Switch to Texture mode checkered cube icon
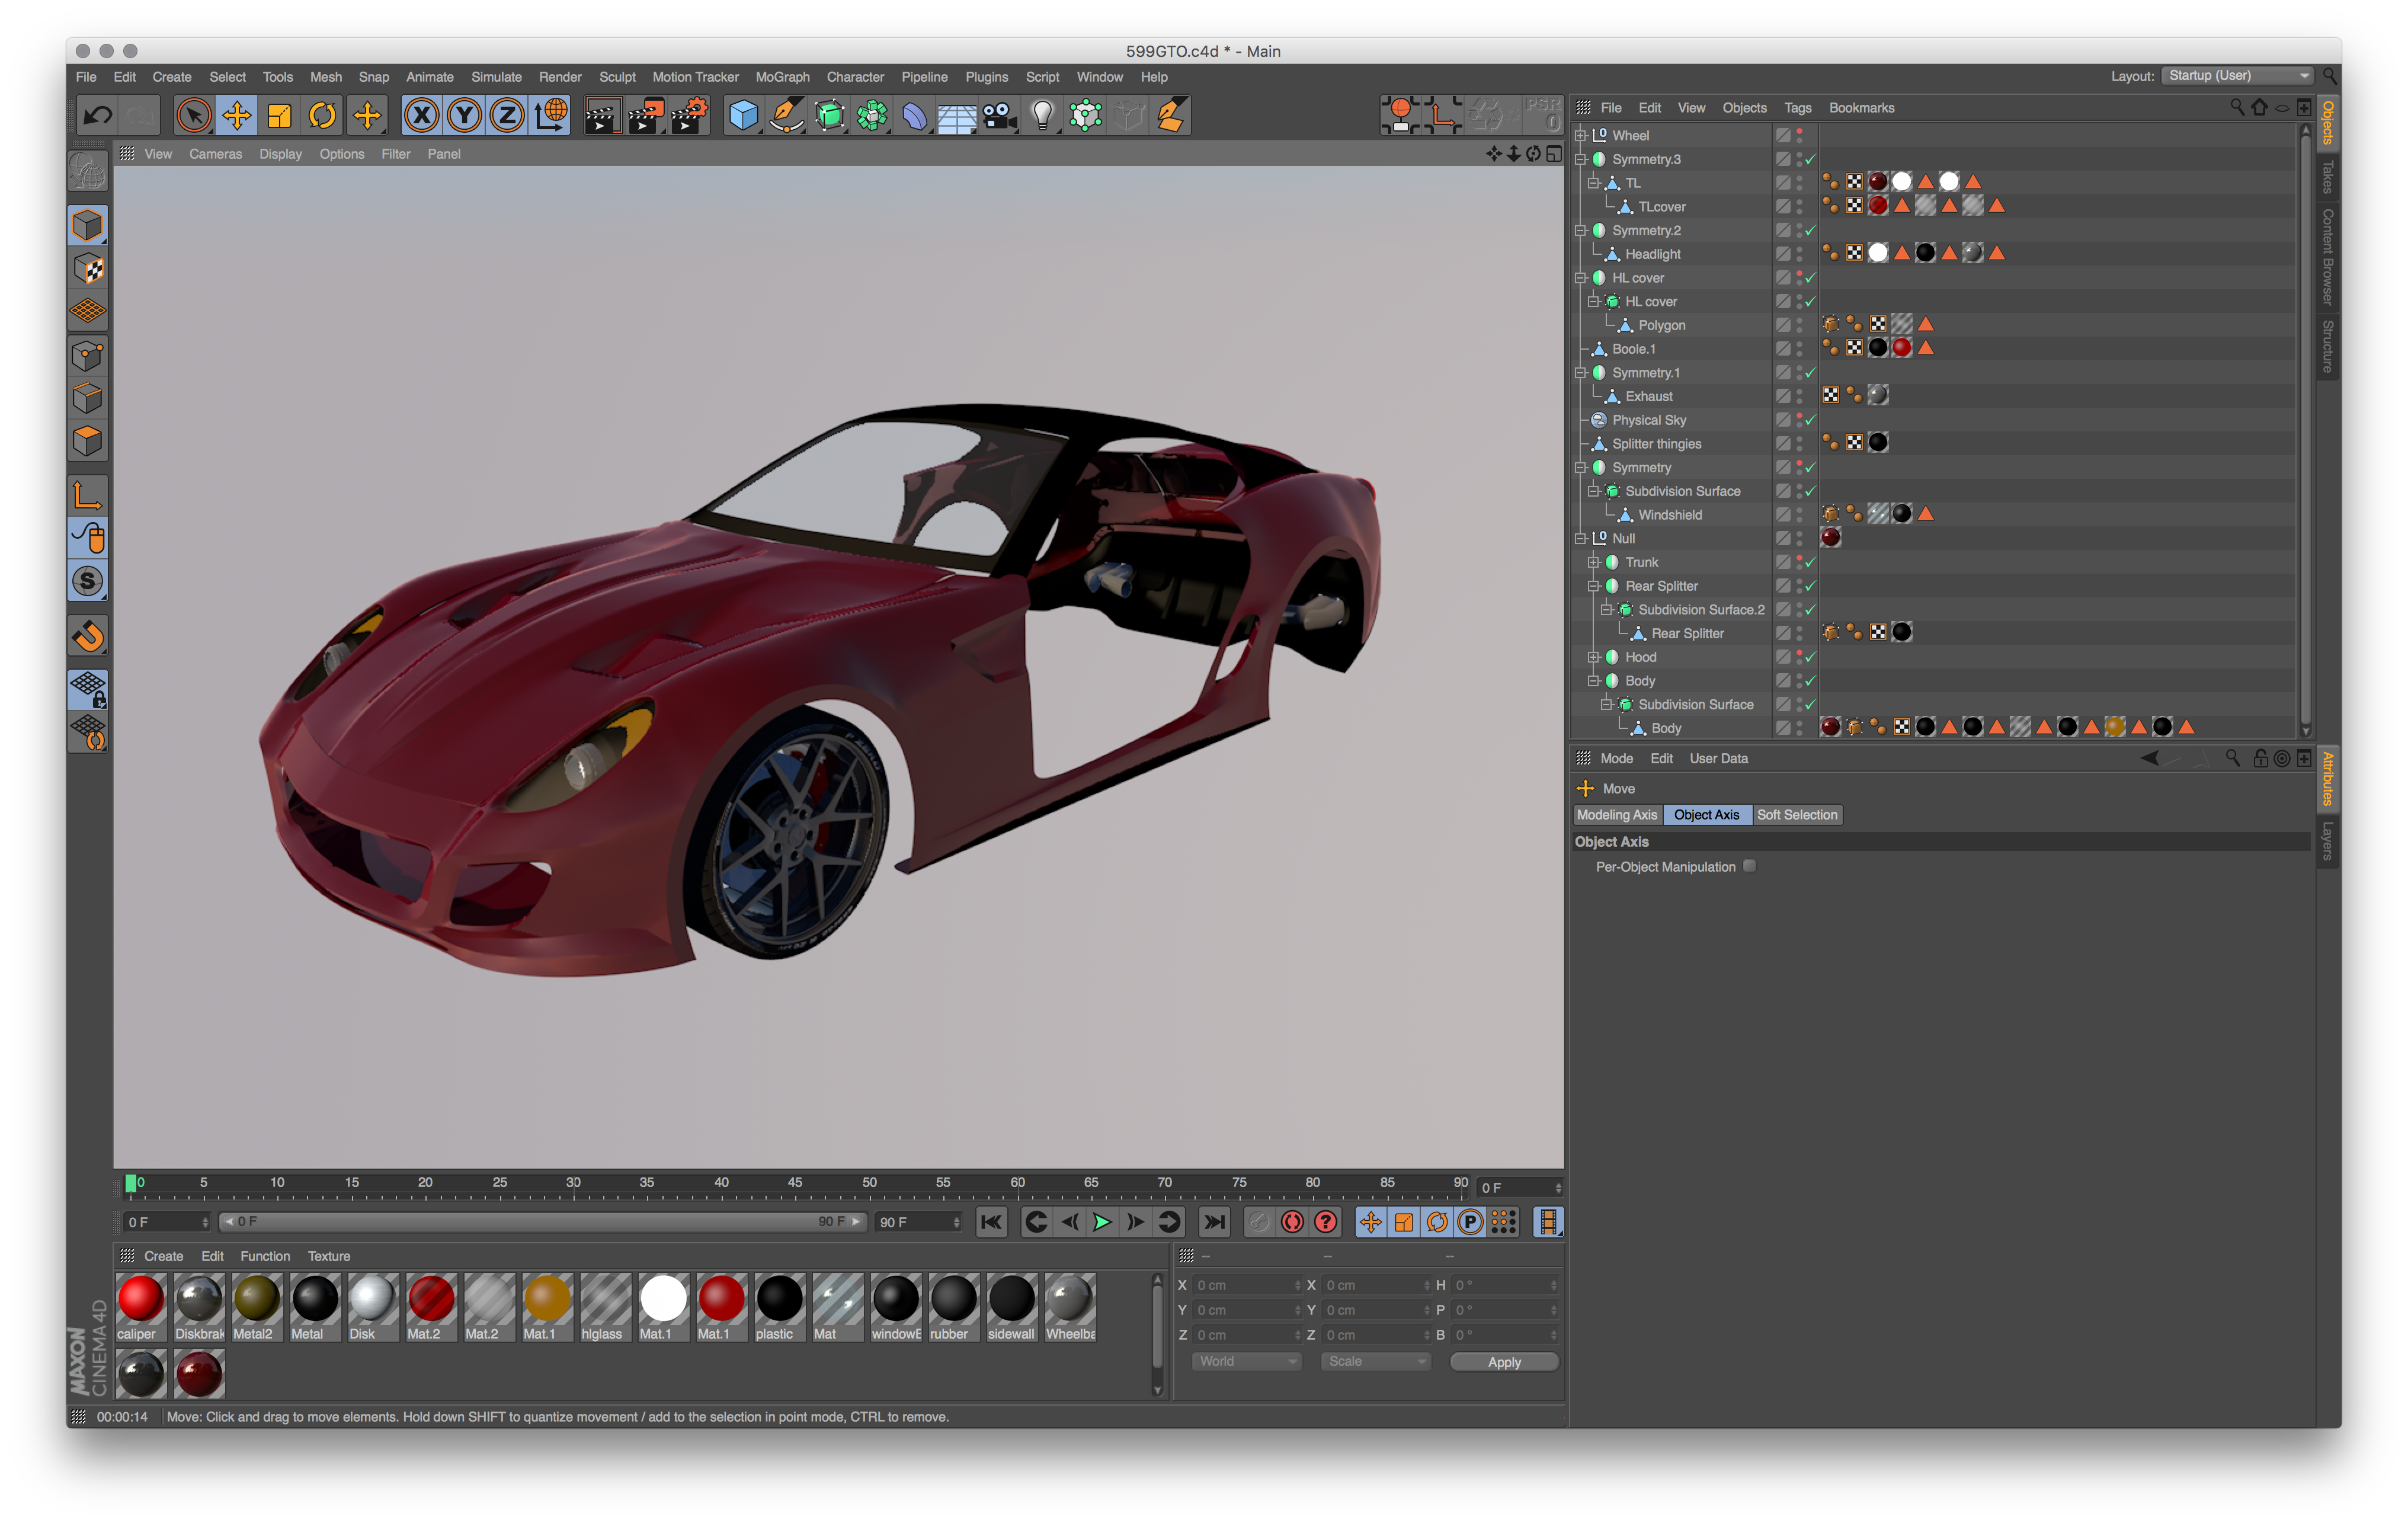The image size is (2408, 1523). (x=88, y=269)
